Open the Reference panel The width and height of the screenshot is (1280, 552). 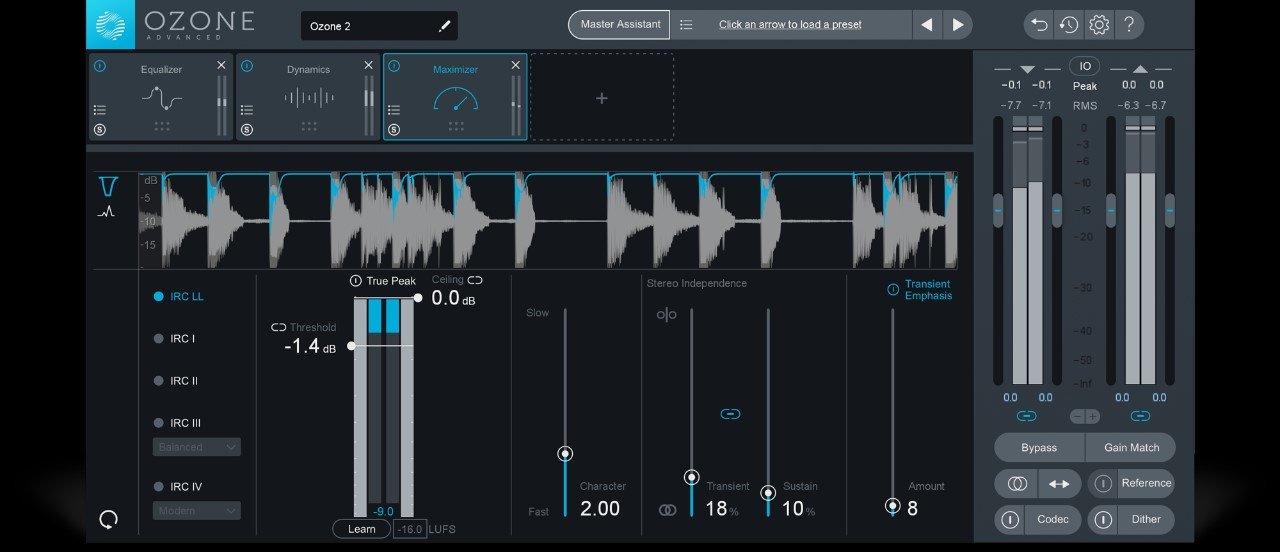pyautogui.click(x=1146, y=484)
